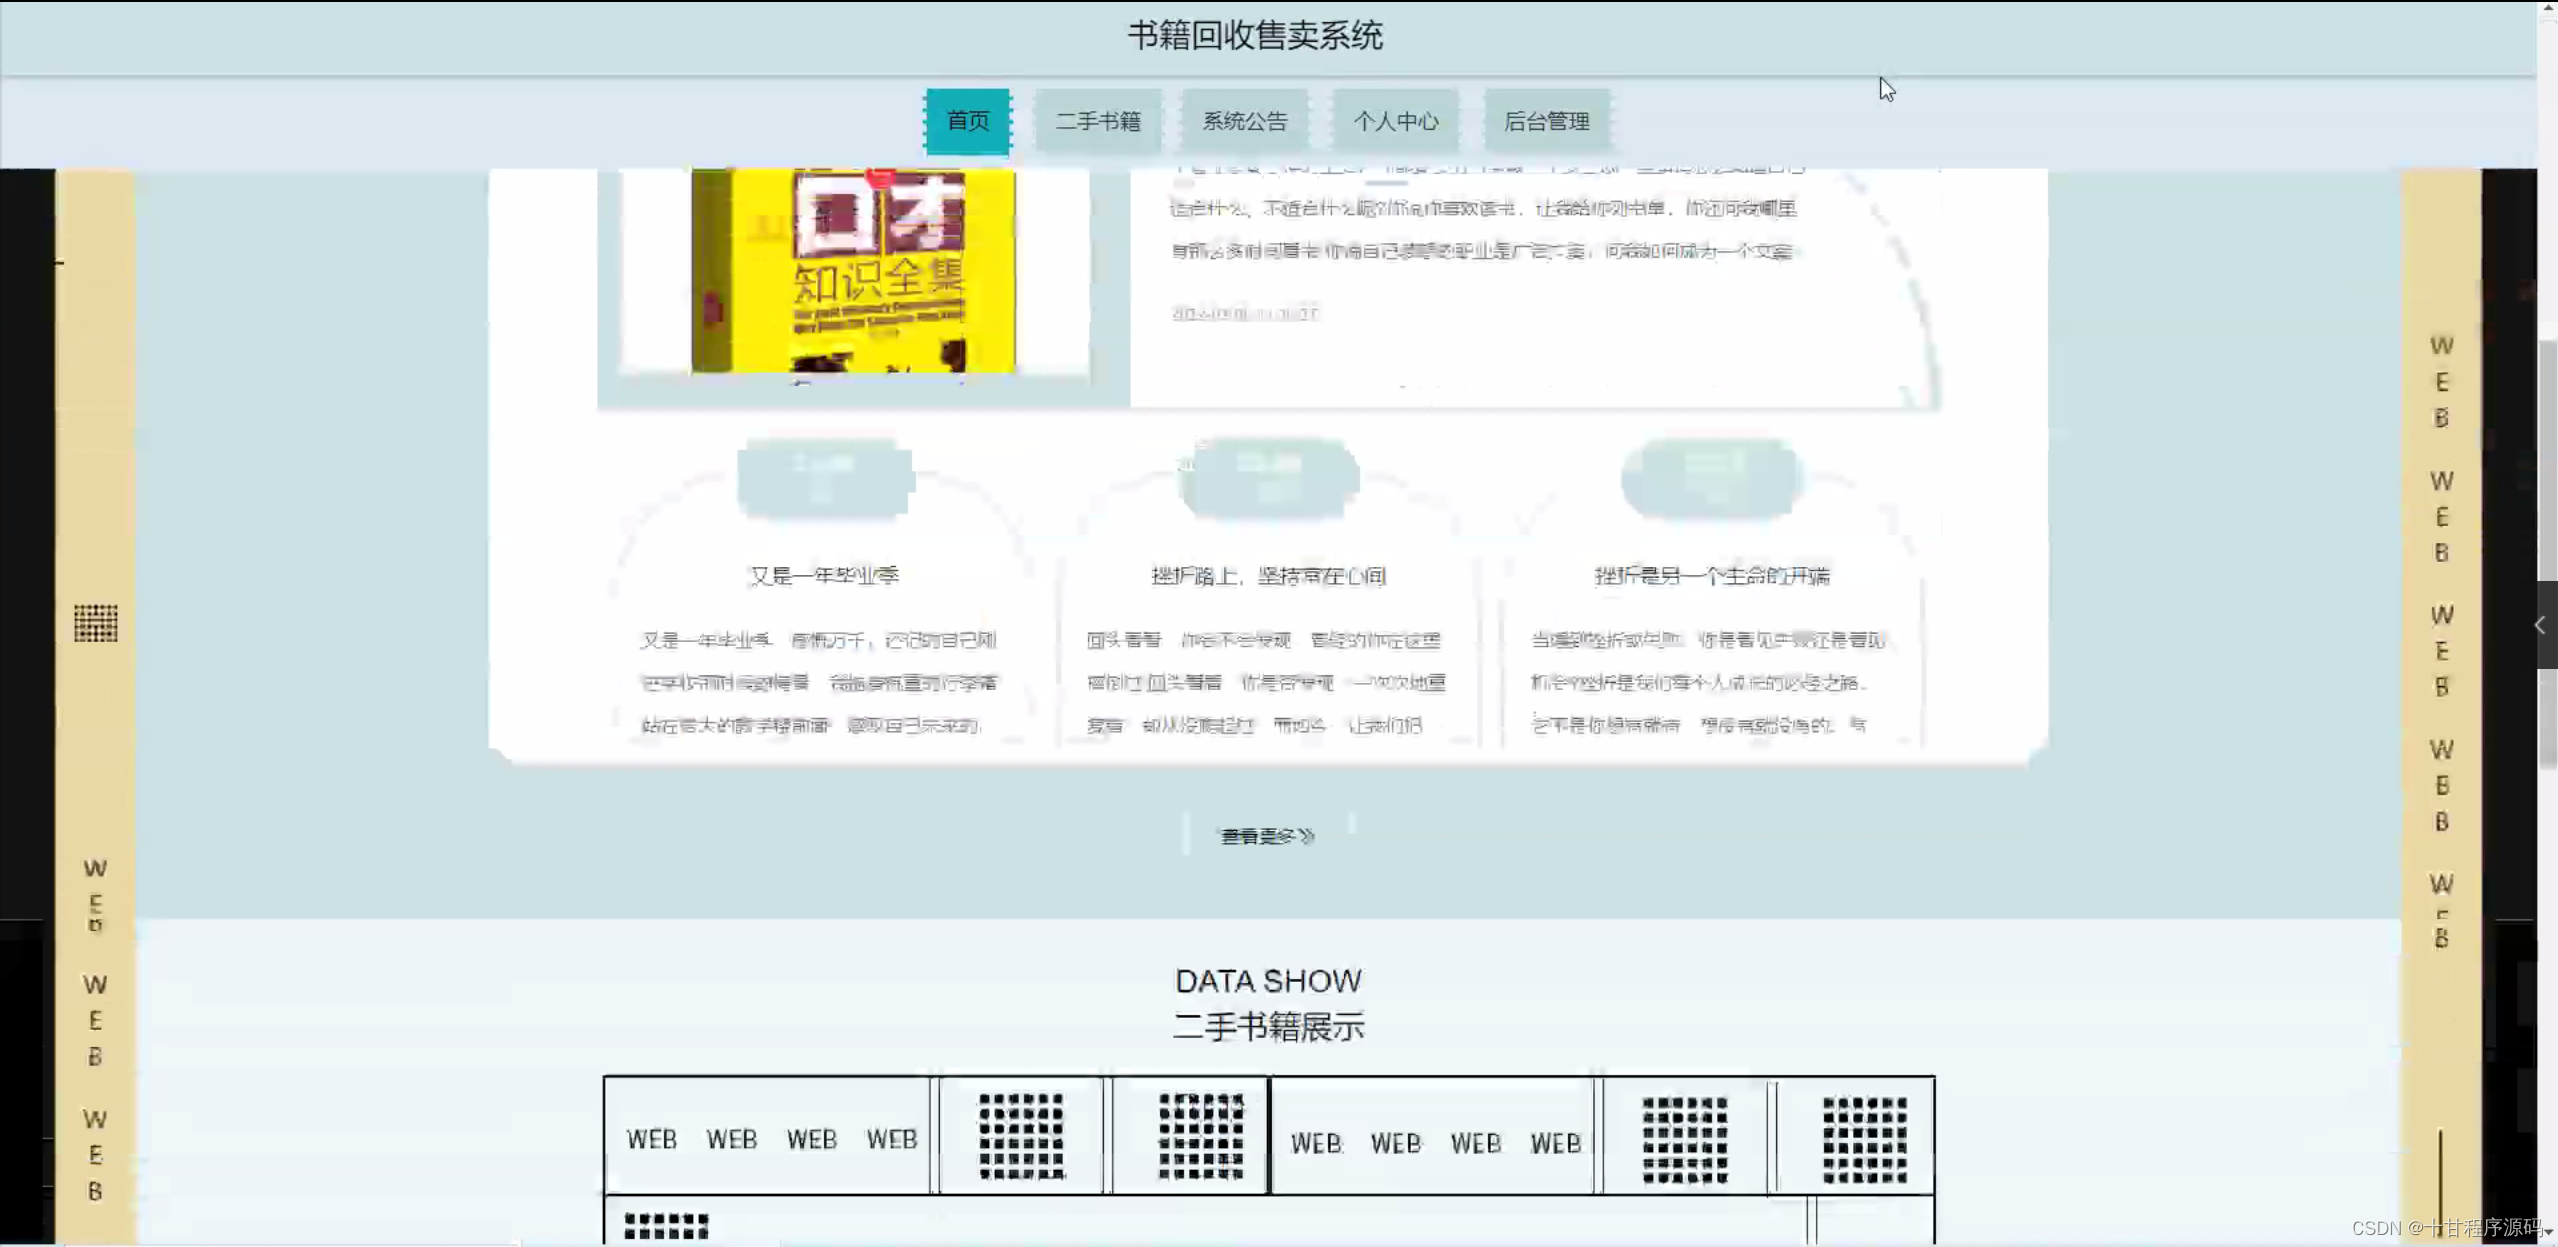
Task: Enter 后台管理 from the nav bar
Action: click(x=1546, y=121)
